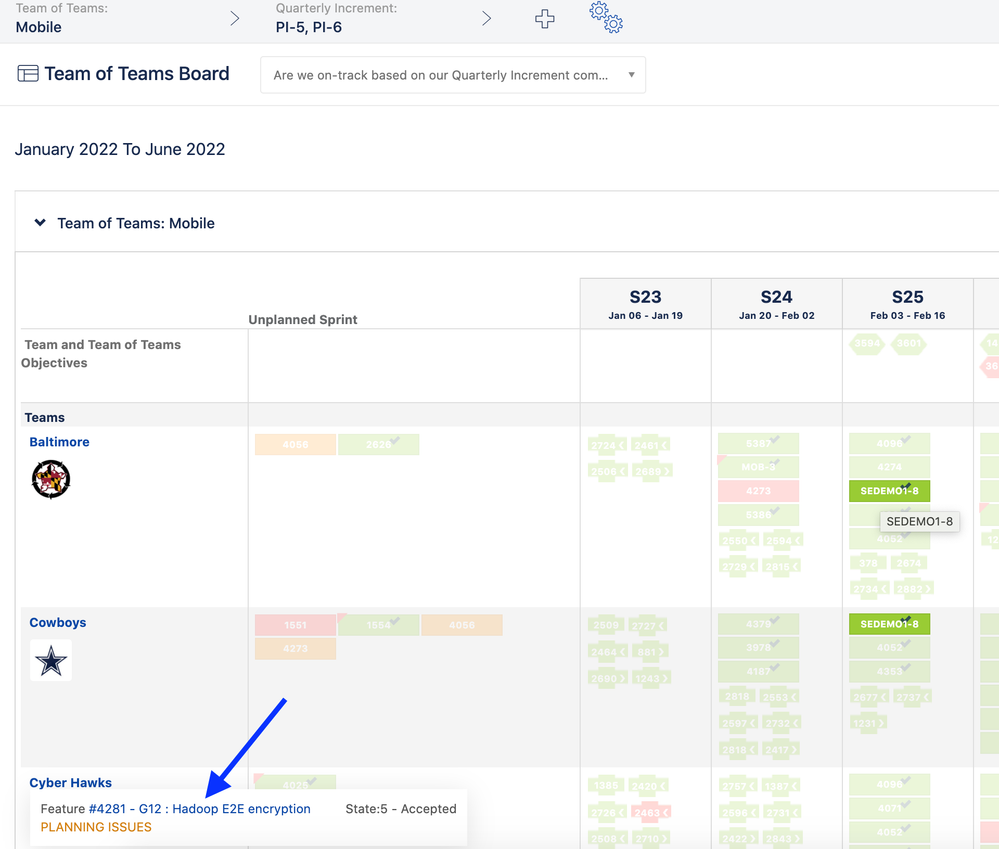Open Baltimore S25 feature card 4274
This screenshot has height=849, width=999.
point(889,467)
